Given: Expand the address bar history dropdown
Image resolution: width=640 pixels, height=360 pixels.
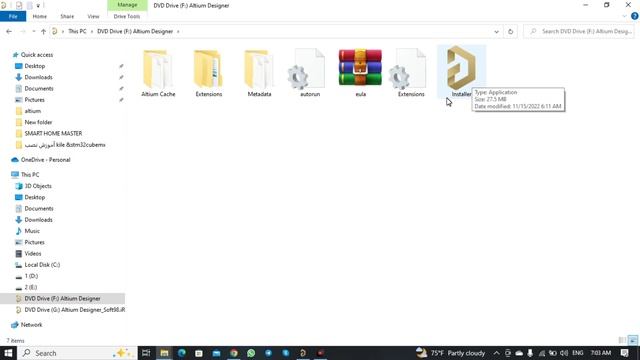Looking at the screenshot, I should [496, 31].
